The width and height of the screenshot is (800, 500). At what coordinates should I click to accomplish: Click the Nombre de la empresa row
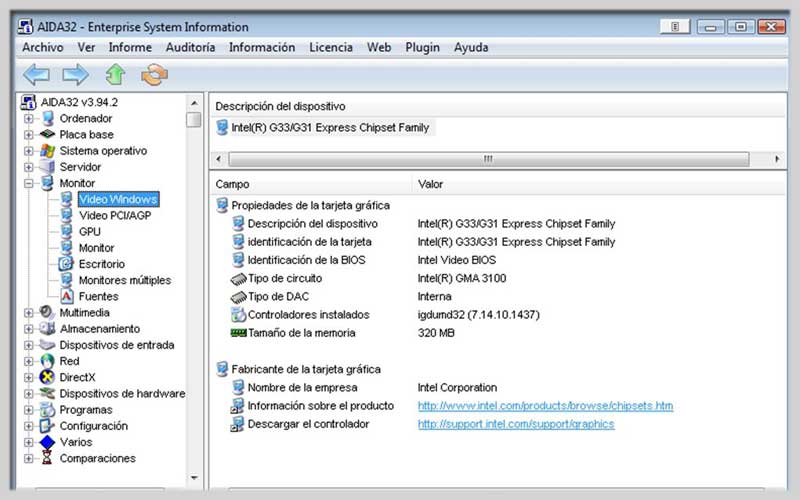[302, 387]
